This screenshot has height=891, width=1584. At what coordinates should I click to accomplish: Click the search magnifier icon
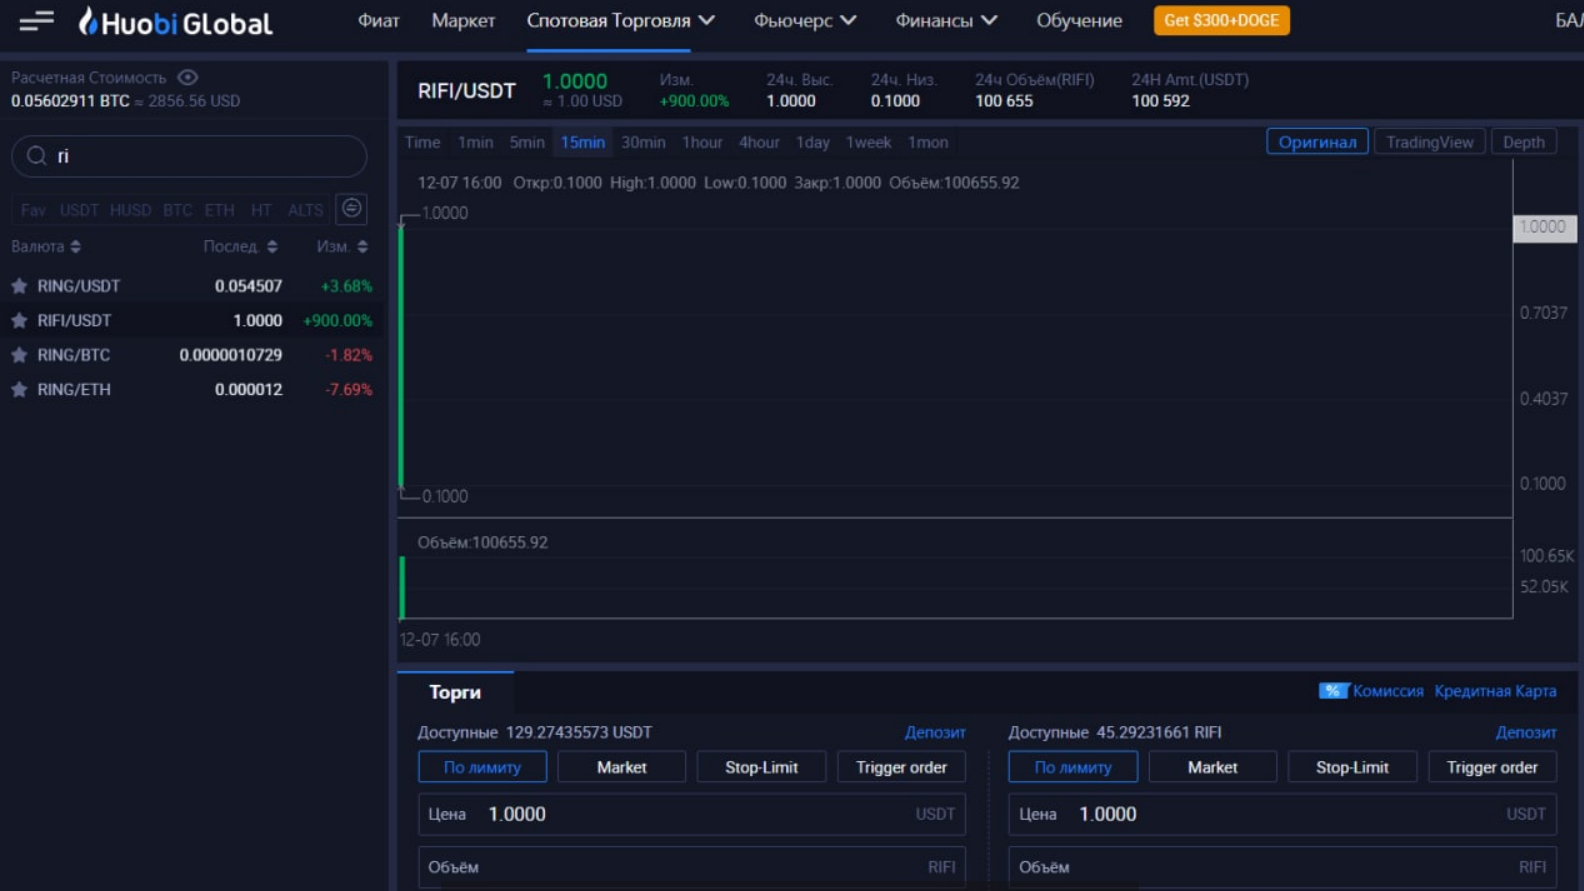tap(37, 156)
